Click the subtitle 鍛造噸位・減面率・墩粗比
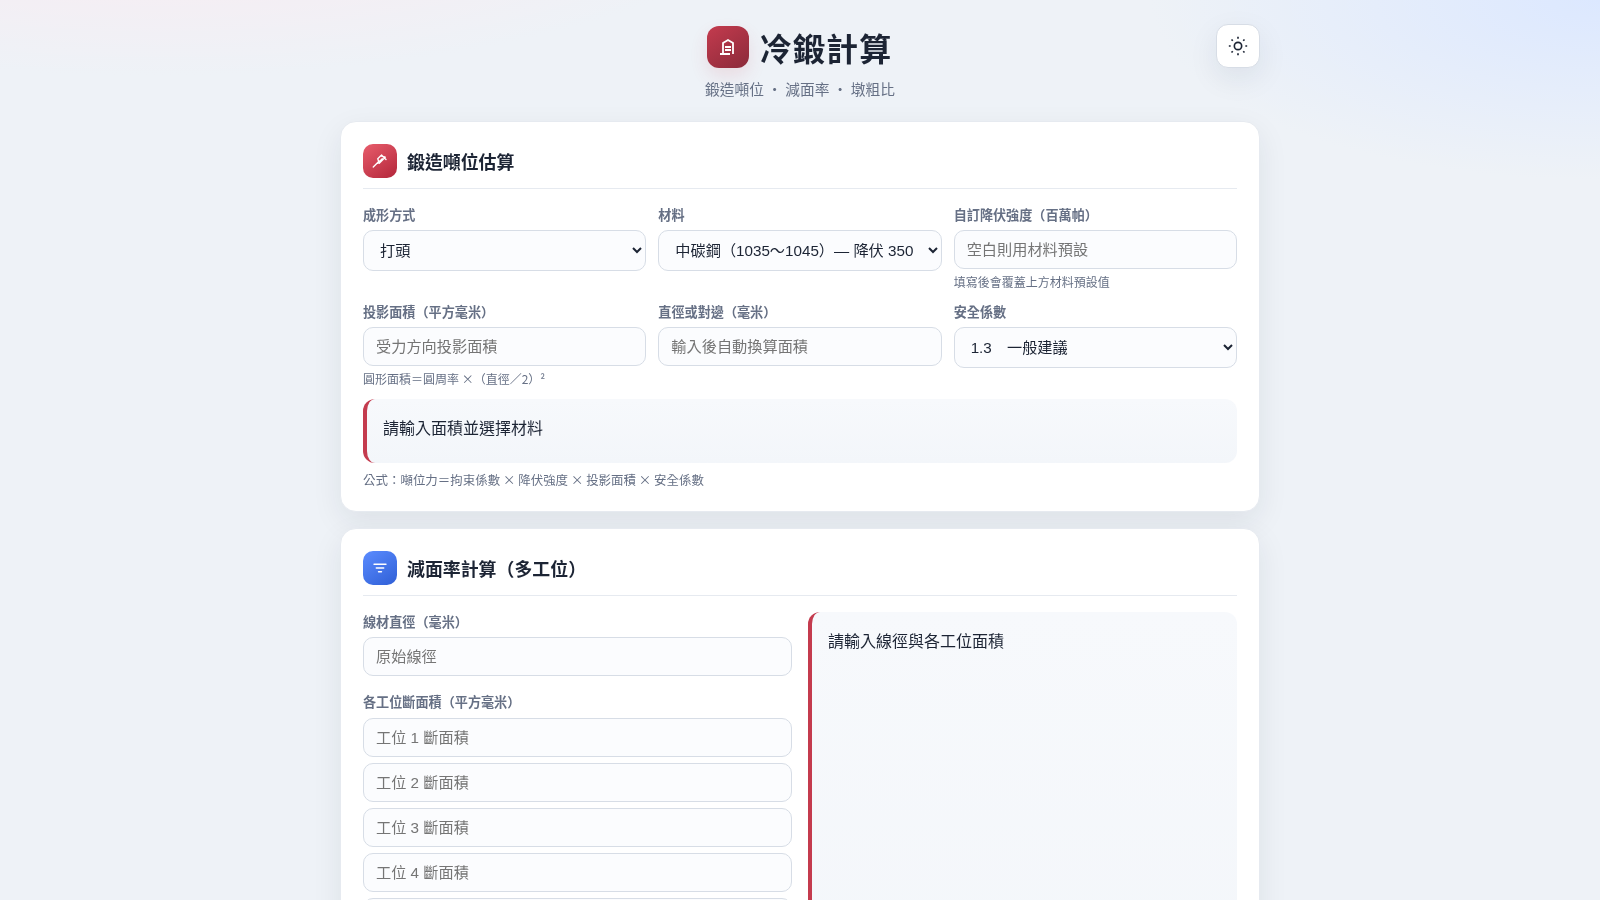Screen dimensions: 1600x900 pyautogui.click(x=800, y=90)
